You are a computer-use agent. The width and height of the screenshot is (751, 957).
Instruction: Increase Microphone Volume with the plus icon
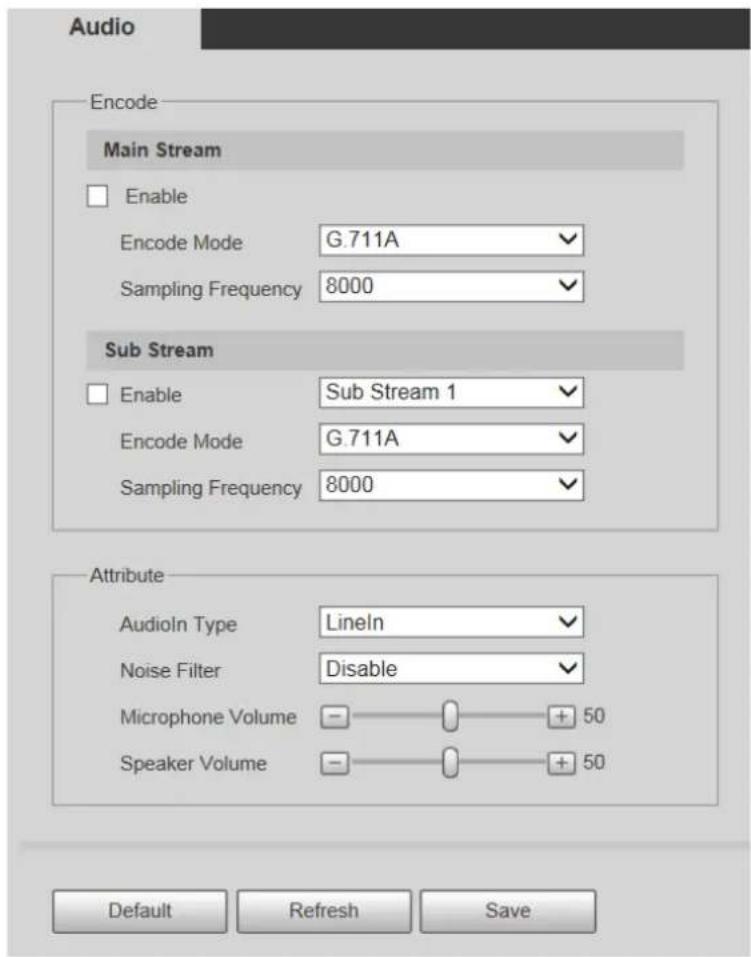pyautogui.click(x=561, y=717)
